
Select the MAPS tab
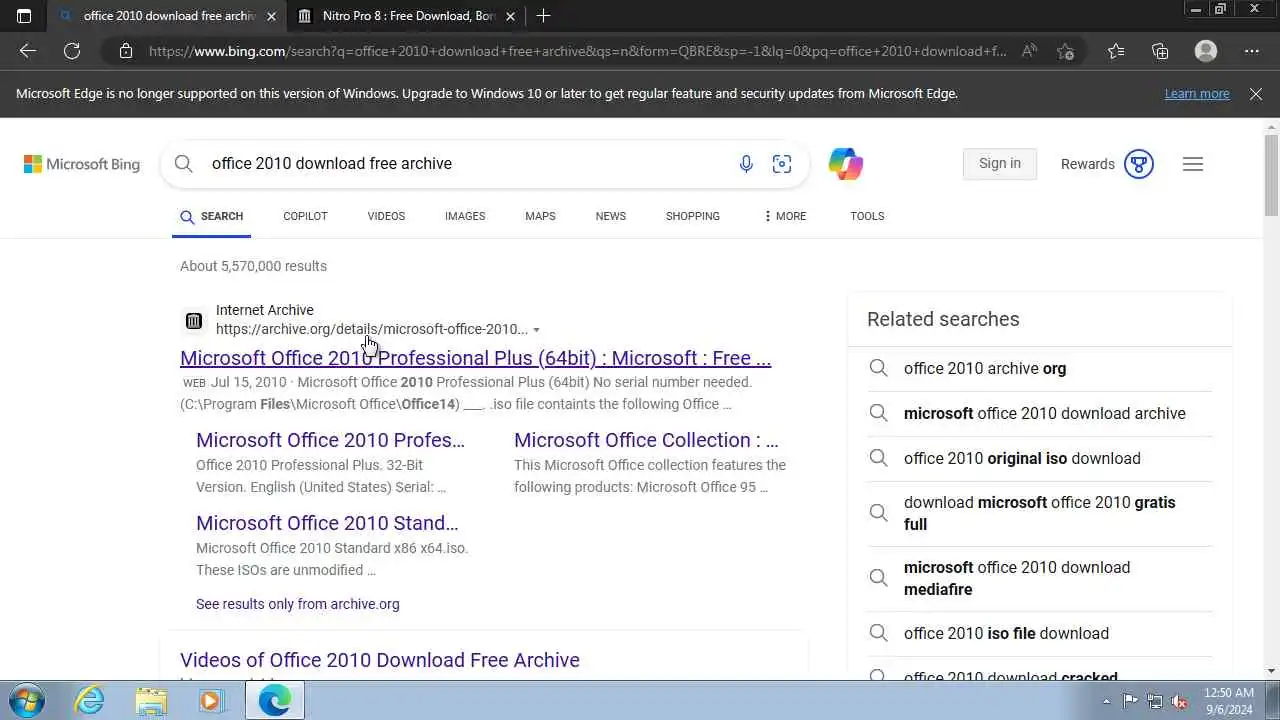tap(540, 216)
